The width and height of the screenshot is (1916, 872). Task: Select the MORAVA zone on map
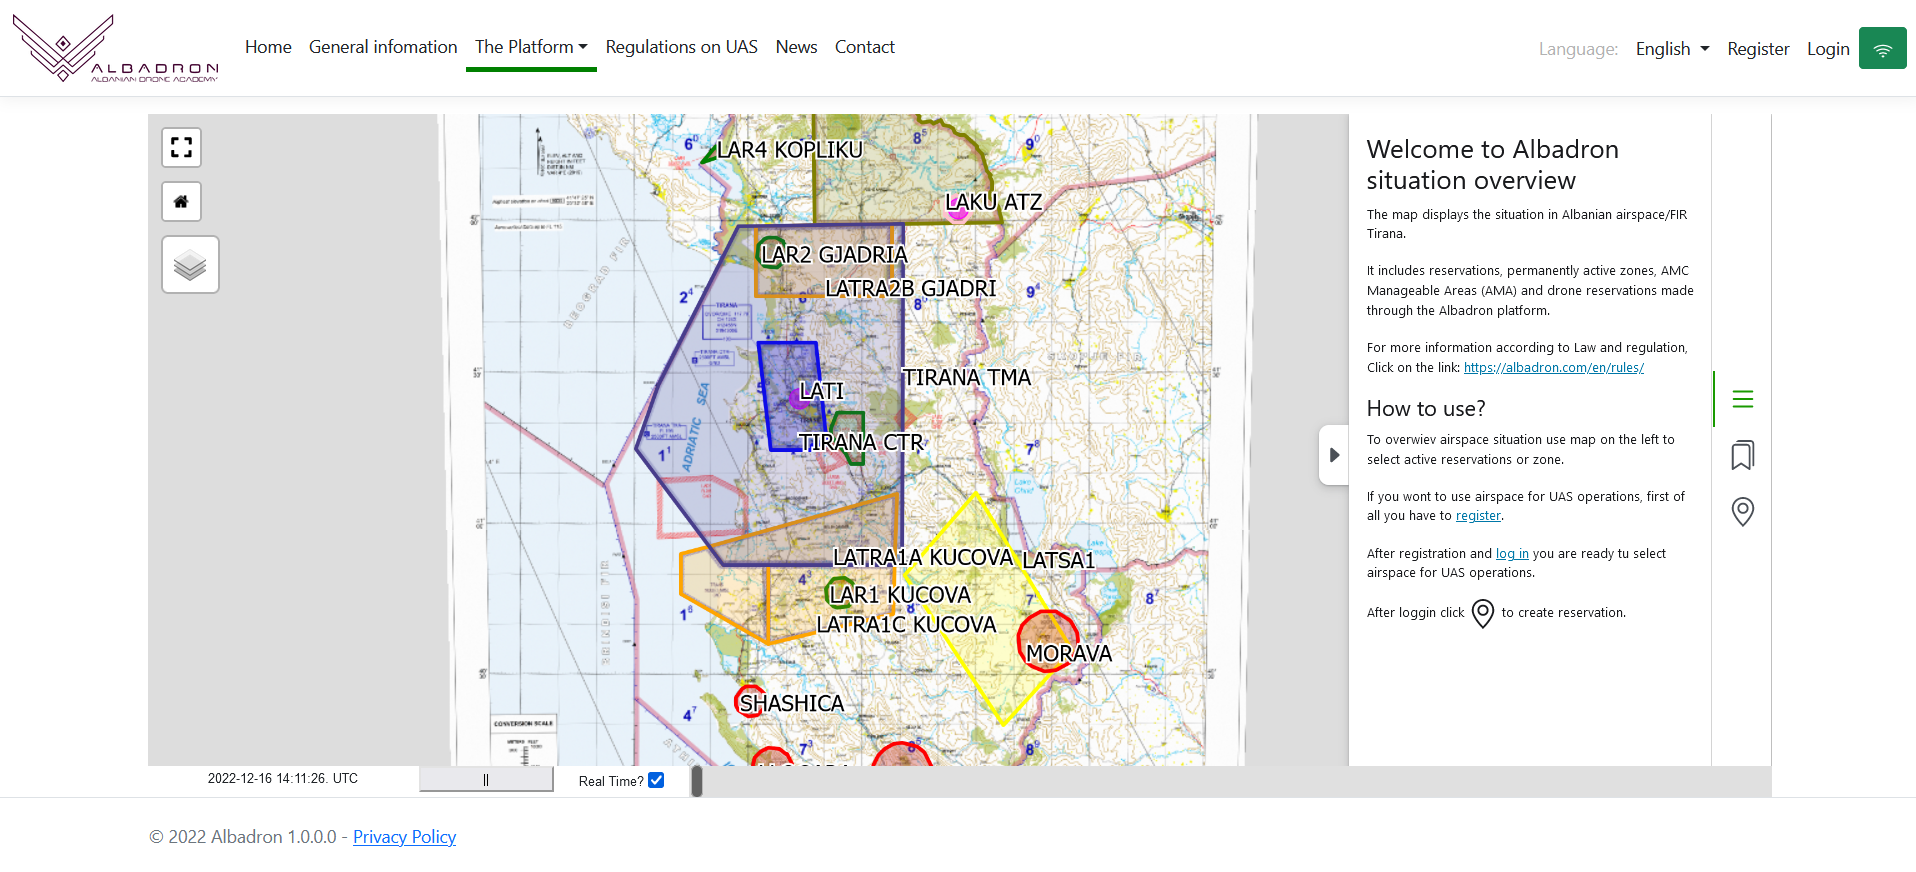[1047, 638]
